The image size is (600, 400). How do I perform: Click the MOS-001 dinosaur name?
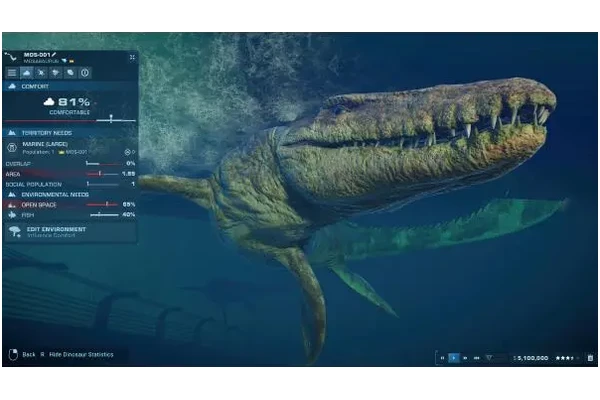coord(37,54)
